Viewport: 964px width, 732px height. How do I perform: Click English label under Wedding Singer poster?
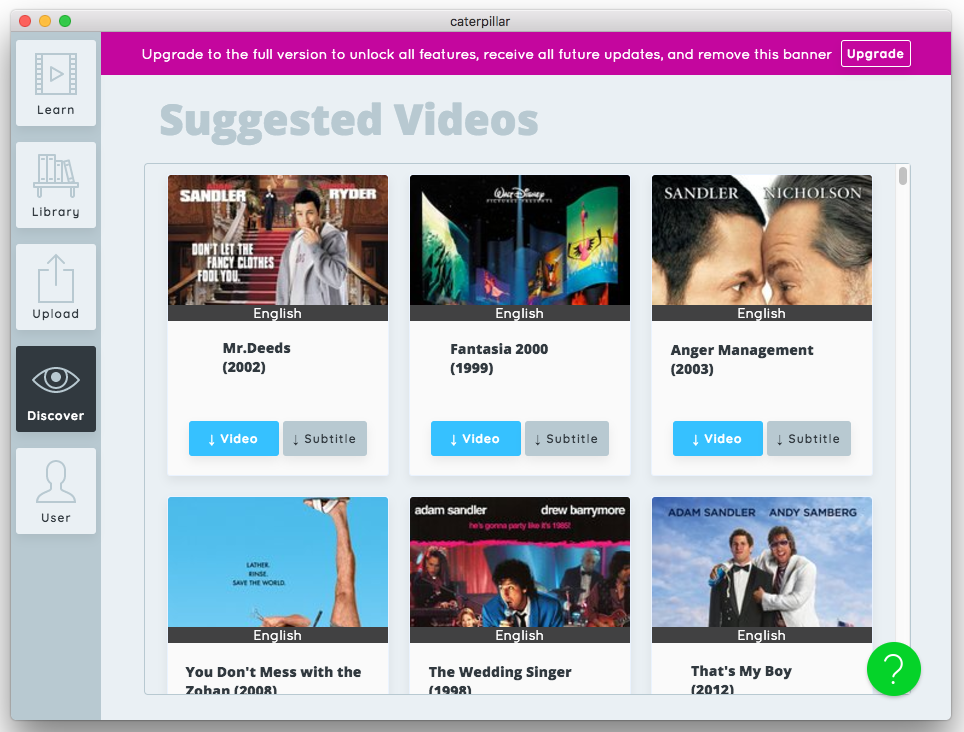[x=520, y=635]
